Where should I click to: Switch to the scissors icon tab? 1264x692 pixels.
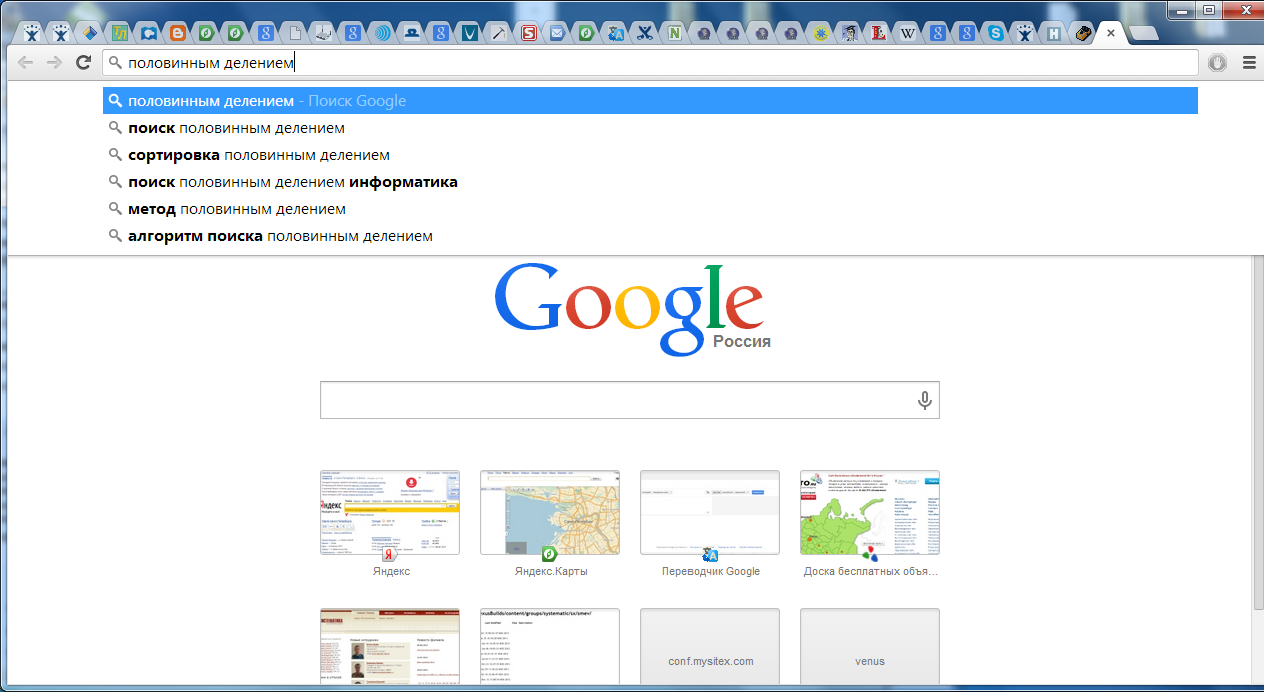[645, 33]
